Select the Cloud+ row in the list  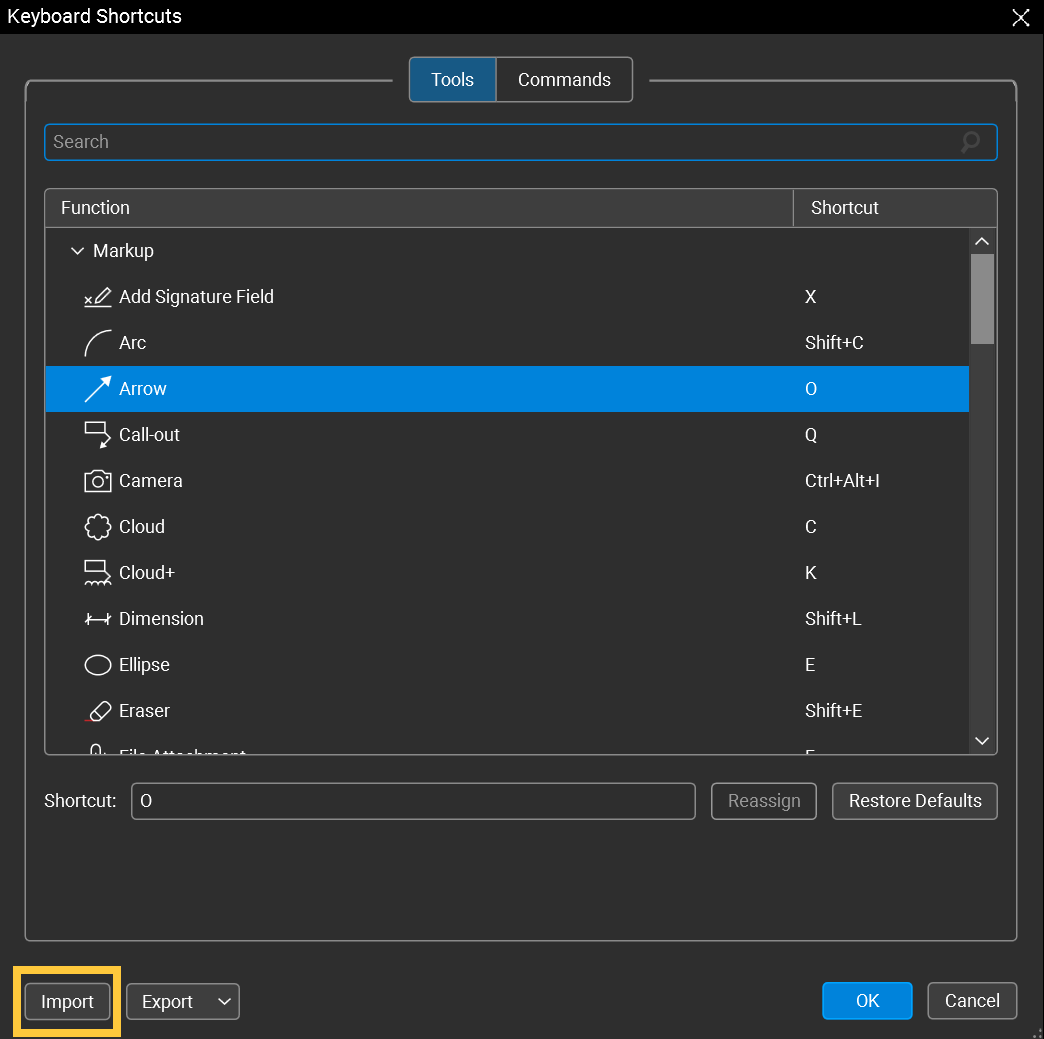pos(400,572)
